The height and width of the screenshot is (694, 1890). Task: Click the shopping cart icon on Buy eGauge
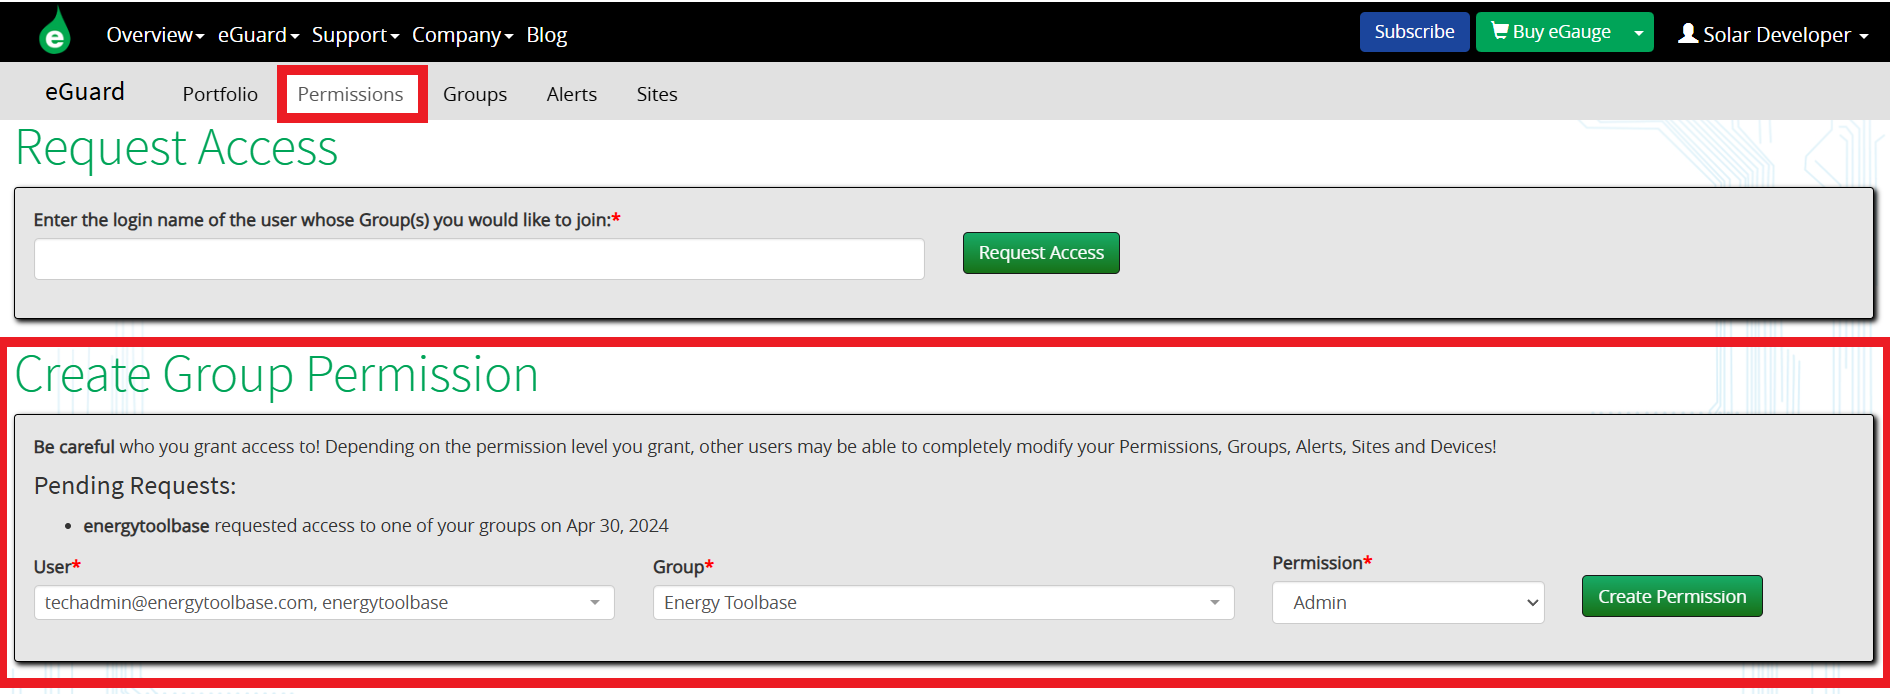tap(1499, 31)
